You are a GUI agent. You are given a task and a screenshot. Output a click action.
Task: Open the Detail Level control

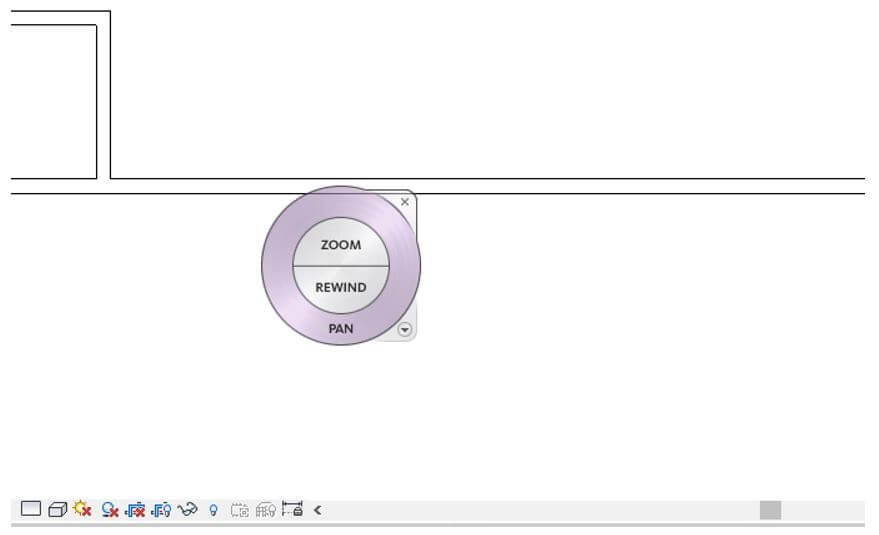[x=31, y=509]
